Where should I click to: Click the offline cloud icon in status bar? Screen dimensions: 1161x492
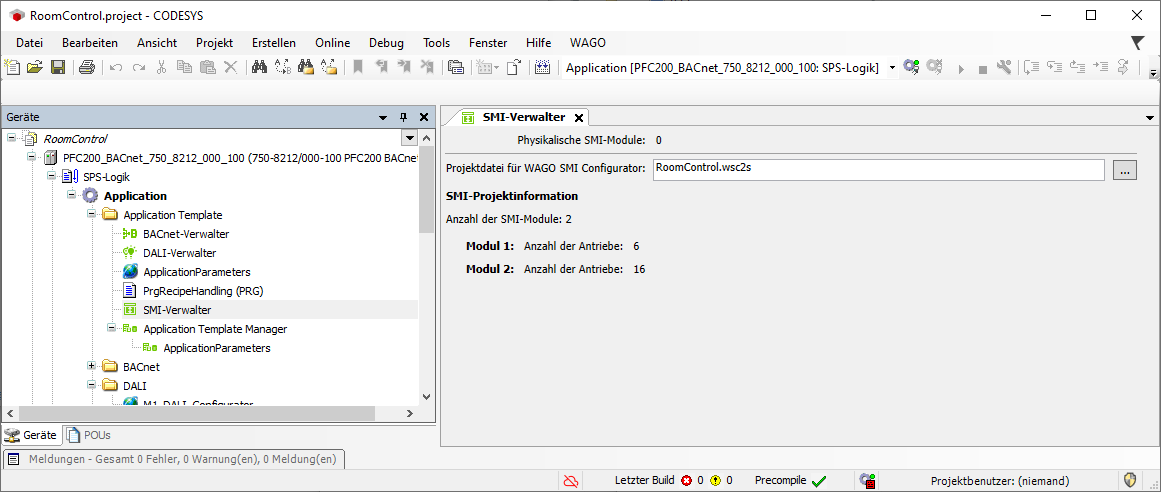click(570, 481)
